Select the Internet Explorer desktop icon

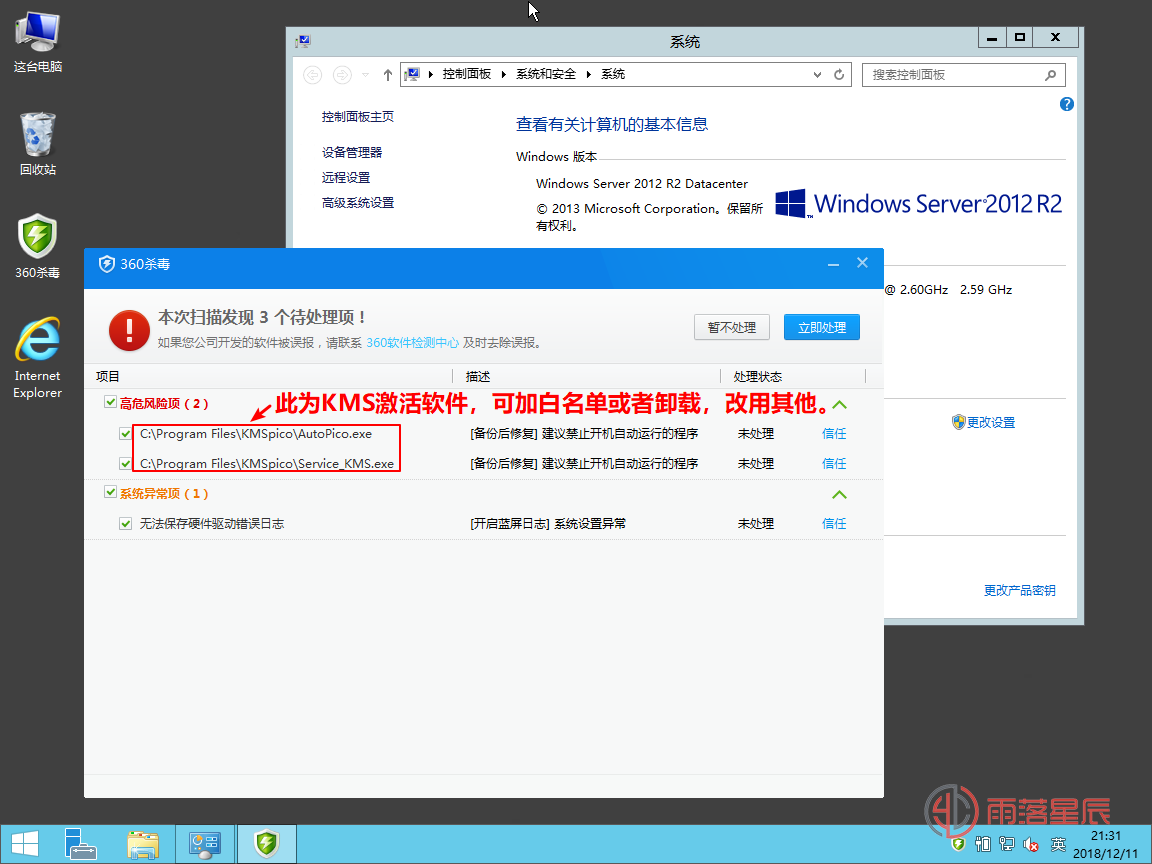tap(37, 358)
